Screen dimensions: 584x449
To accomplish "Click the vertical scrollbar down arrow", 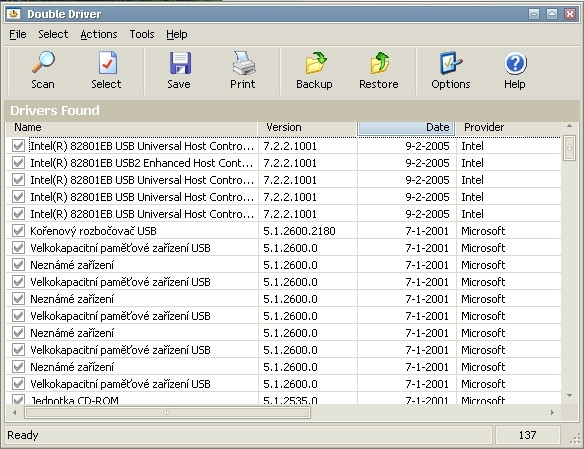I will click(x=569, y=395).
